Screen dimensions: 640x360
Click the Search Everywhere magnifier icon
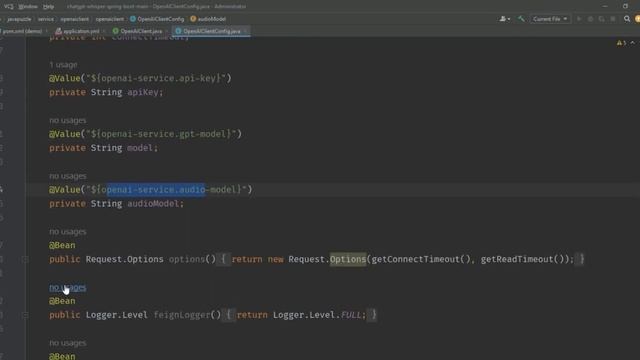(x=627, y=19)
